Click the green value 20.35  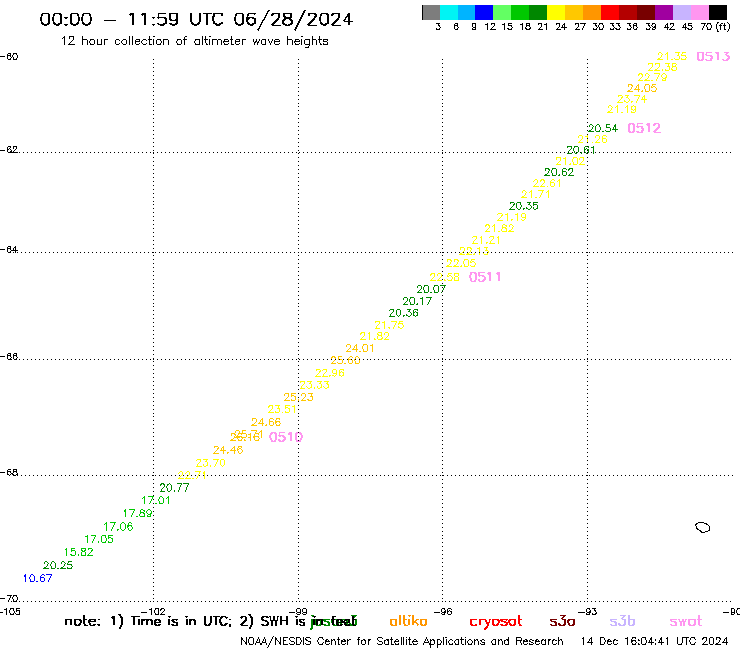click(x=523, y=206)
